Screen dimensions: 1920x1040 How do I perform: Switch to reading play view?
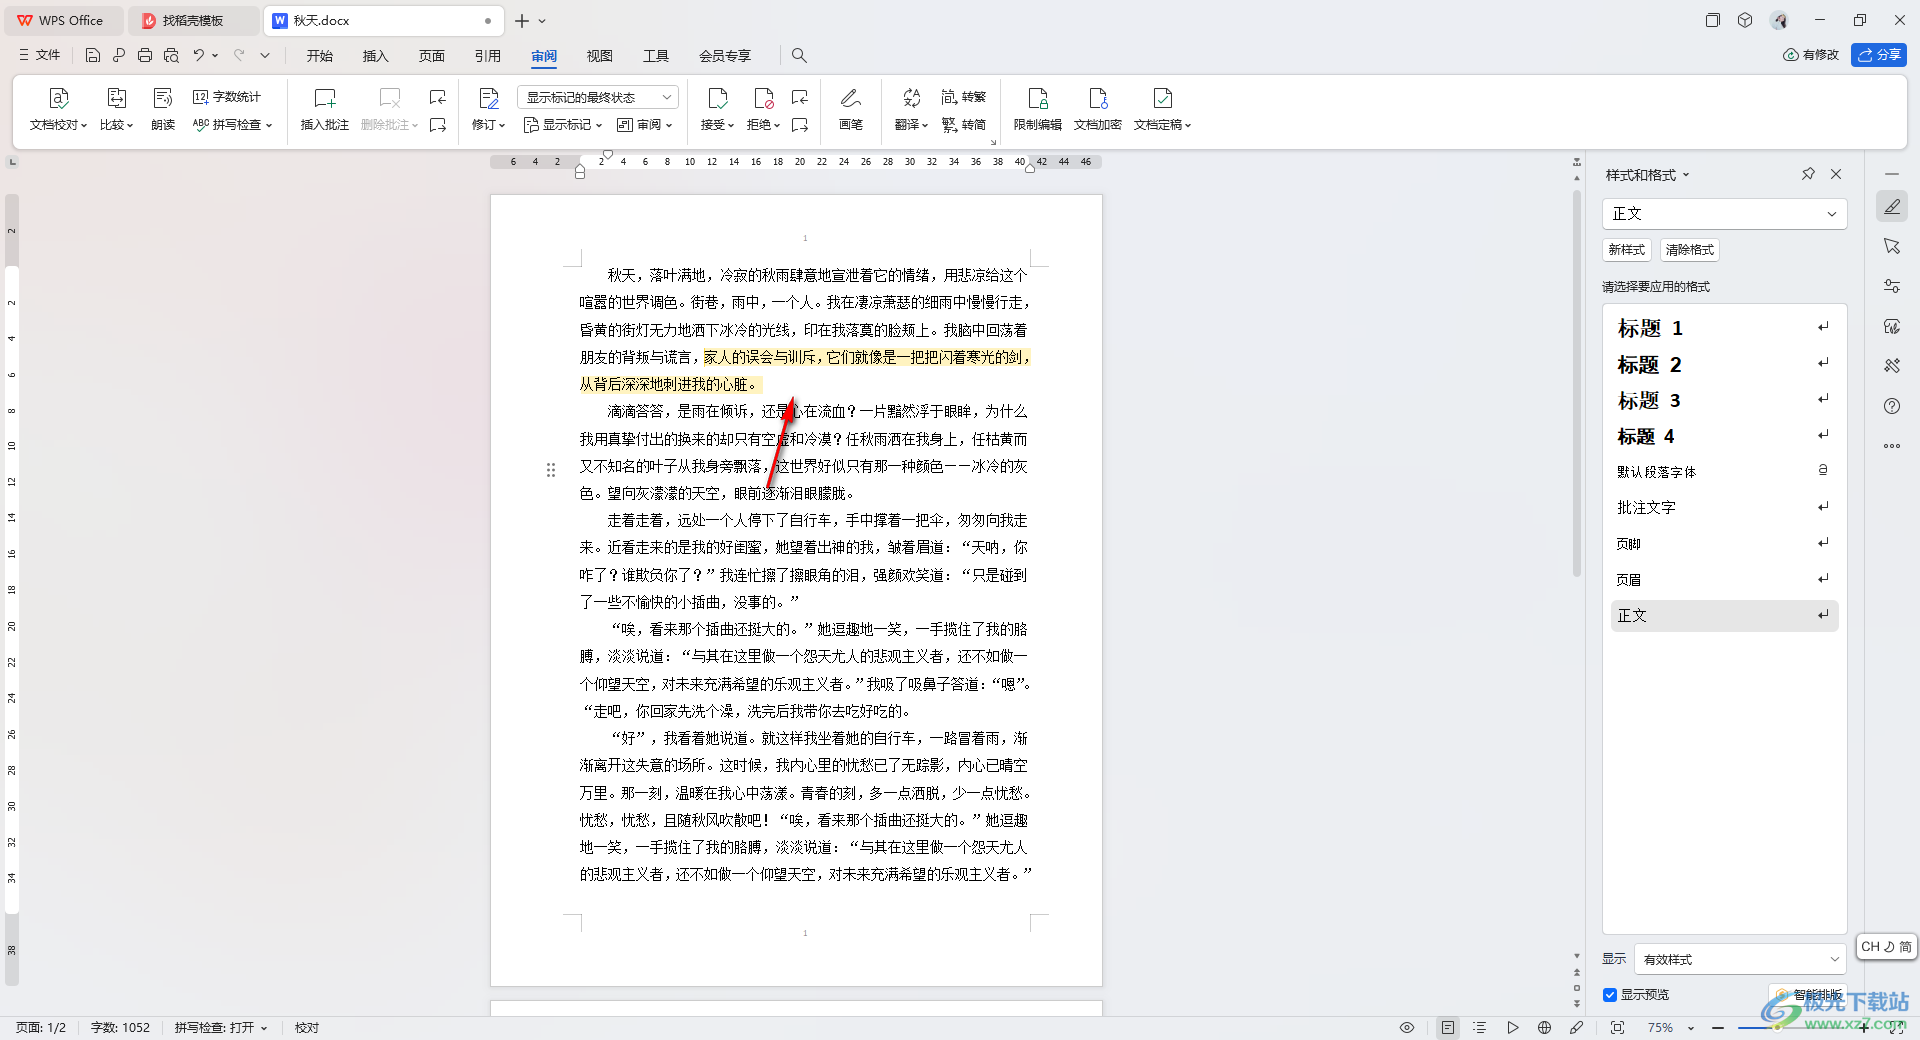(1513, 1028)
